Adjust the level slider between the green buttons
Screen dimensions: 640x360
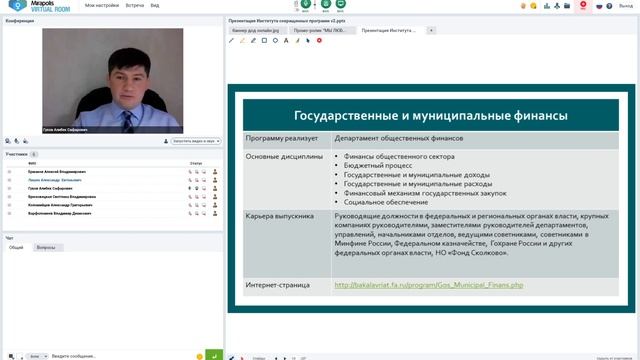[x=315, y=5]
